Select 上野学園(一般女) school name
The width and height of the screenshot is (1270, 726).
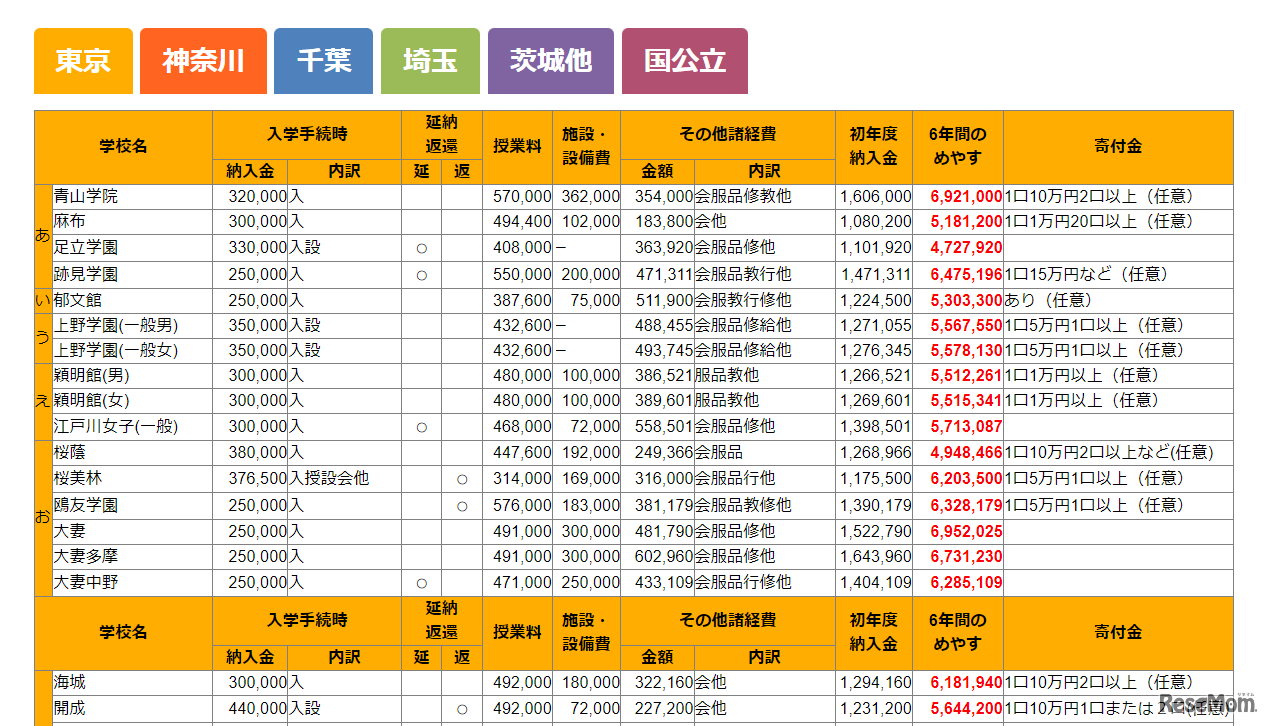[116, 350]
